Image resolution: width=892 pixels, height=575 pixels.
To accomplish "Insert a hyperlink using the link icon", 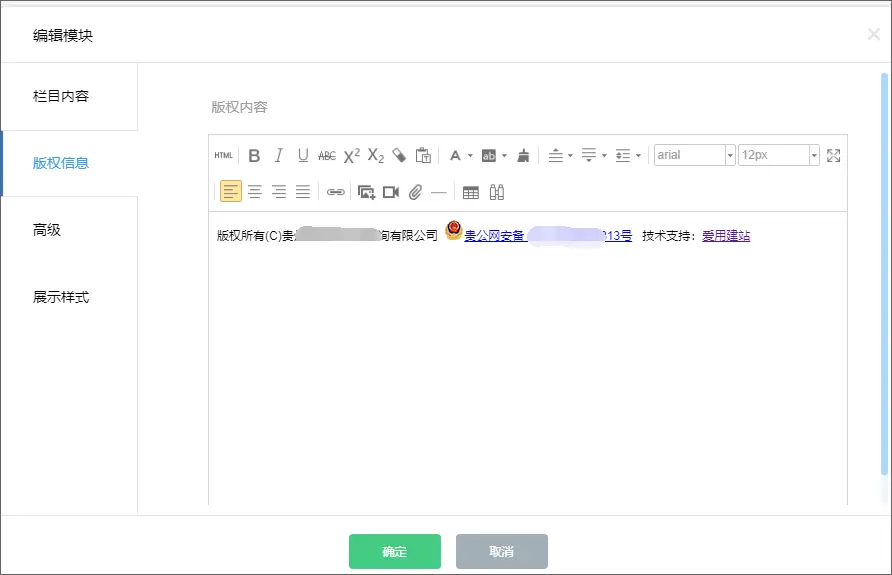I will 336,192.
